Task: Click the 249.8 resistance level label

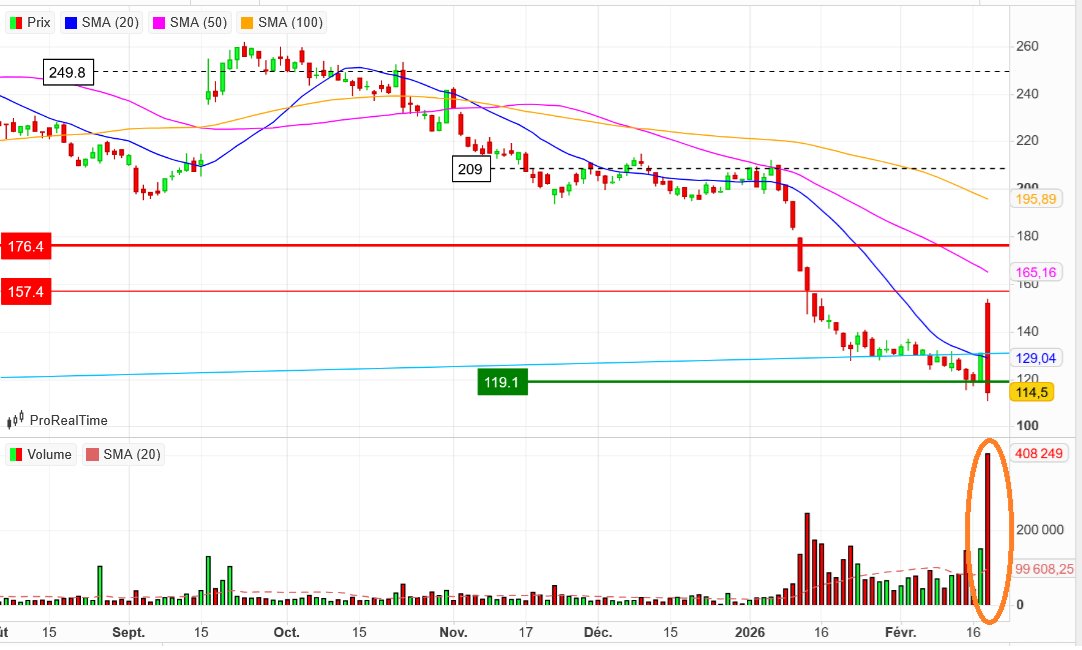Action: 68,72
